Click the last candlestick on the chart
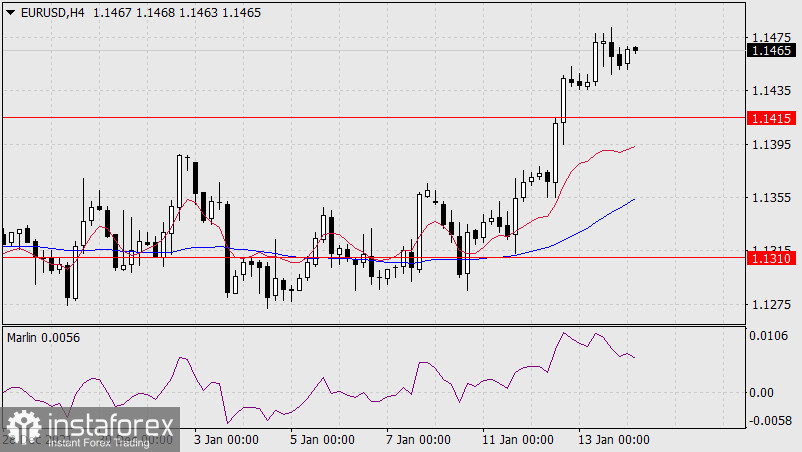The height and width of the screenshot is (452, 802). [636, 49]
